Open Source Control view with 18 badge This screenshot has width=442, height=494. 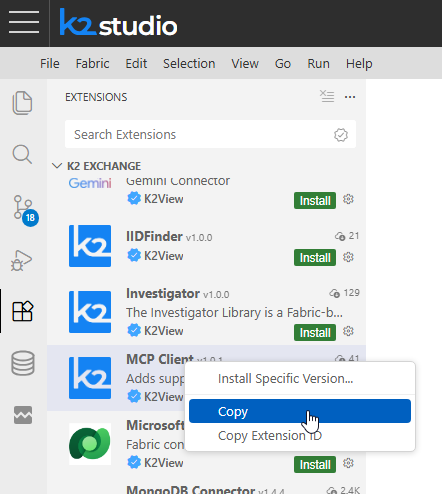25,210
